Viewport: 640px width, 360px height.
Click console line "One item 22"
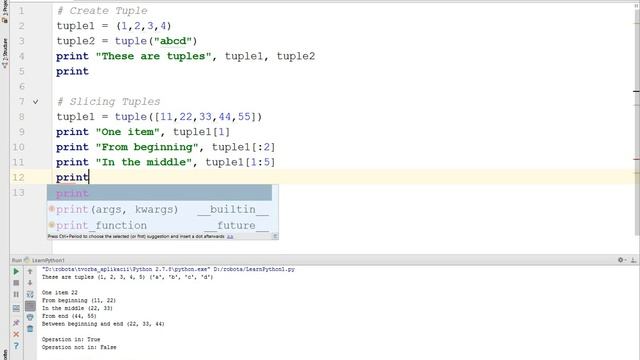click(x=60, y=293)
